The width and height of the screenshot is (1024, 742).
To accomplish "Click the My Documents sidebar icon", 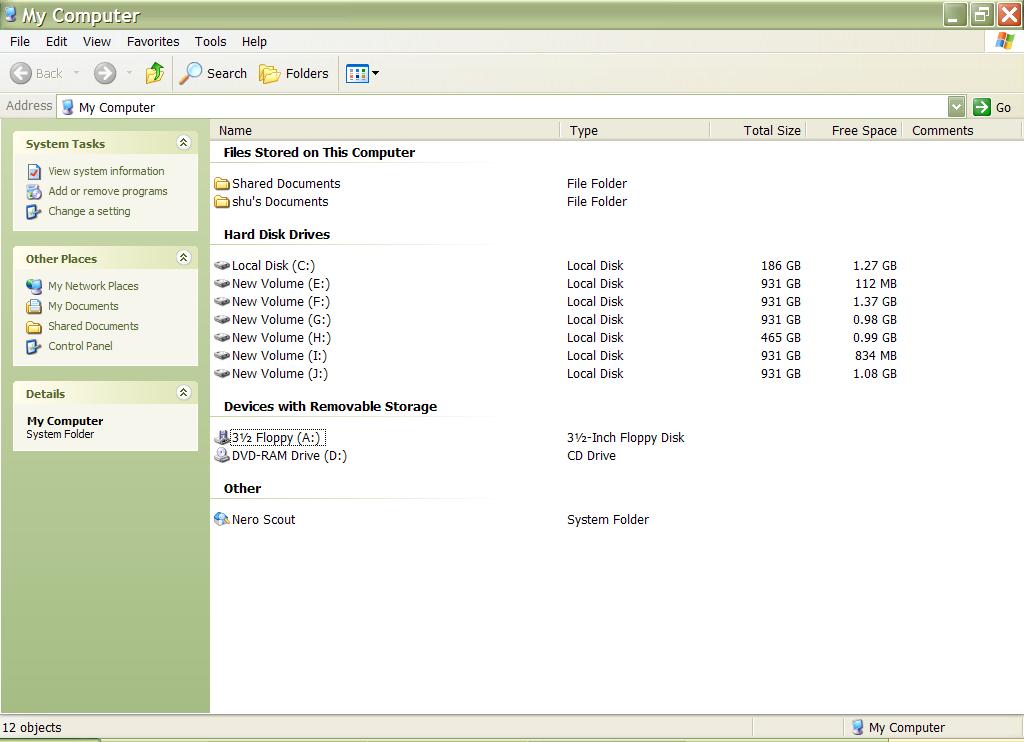I will tap(34, 306).
